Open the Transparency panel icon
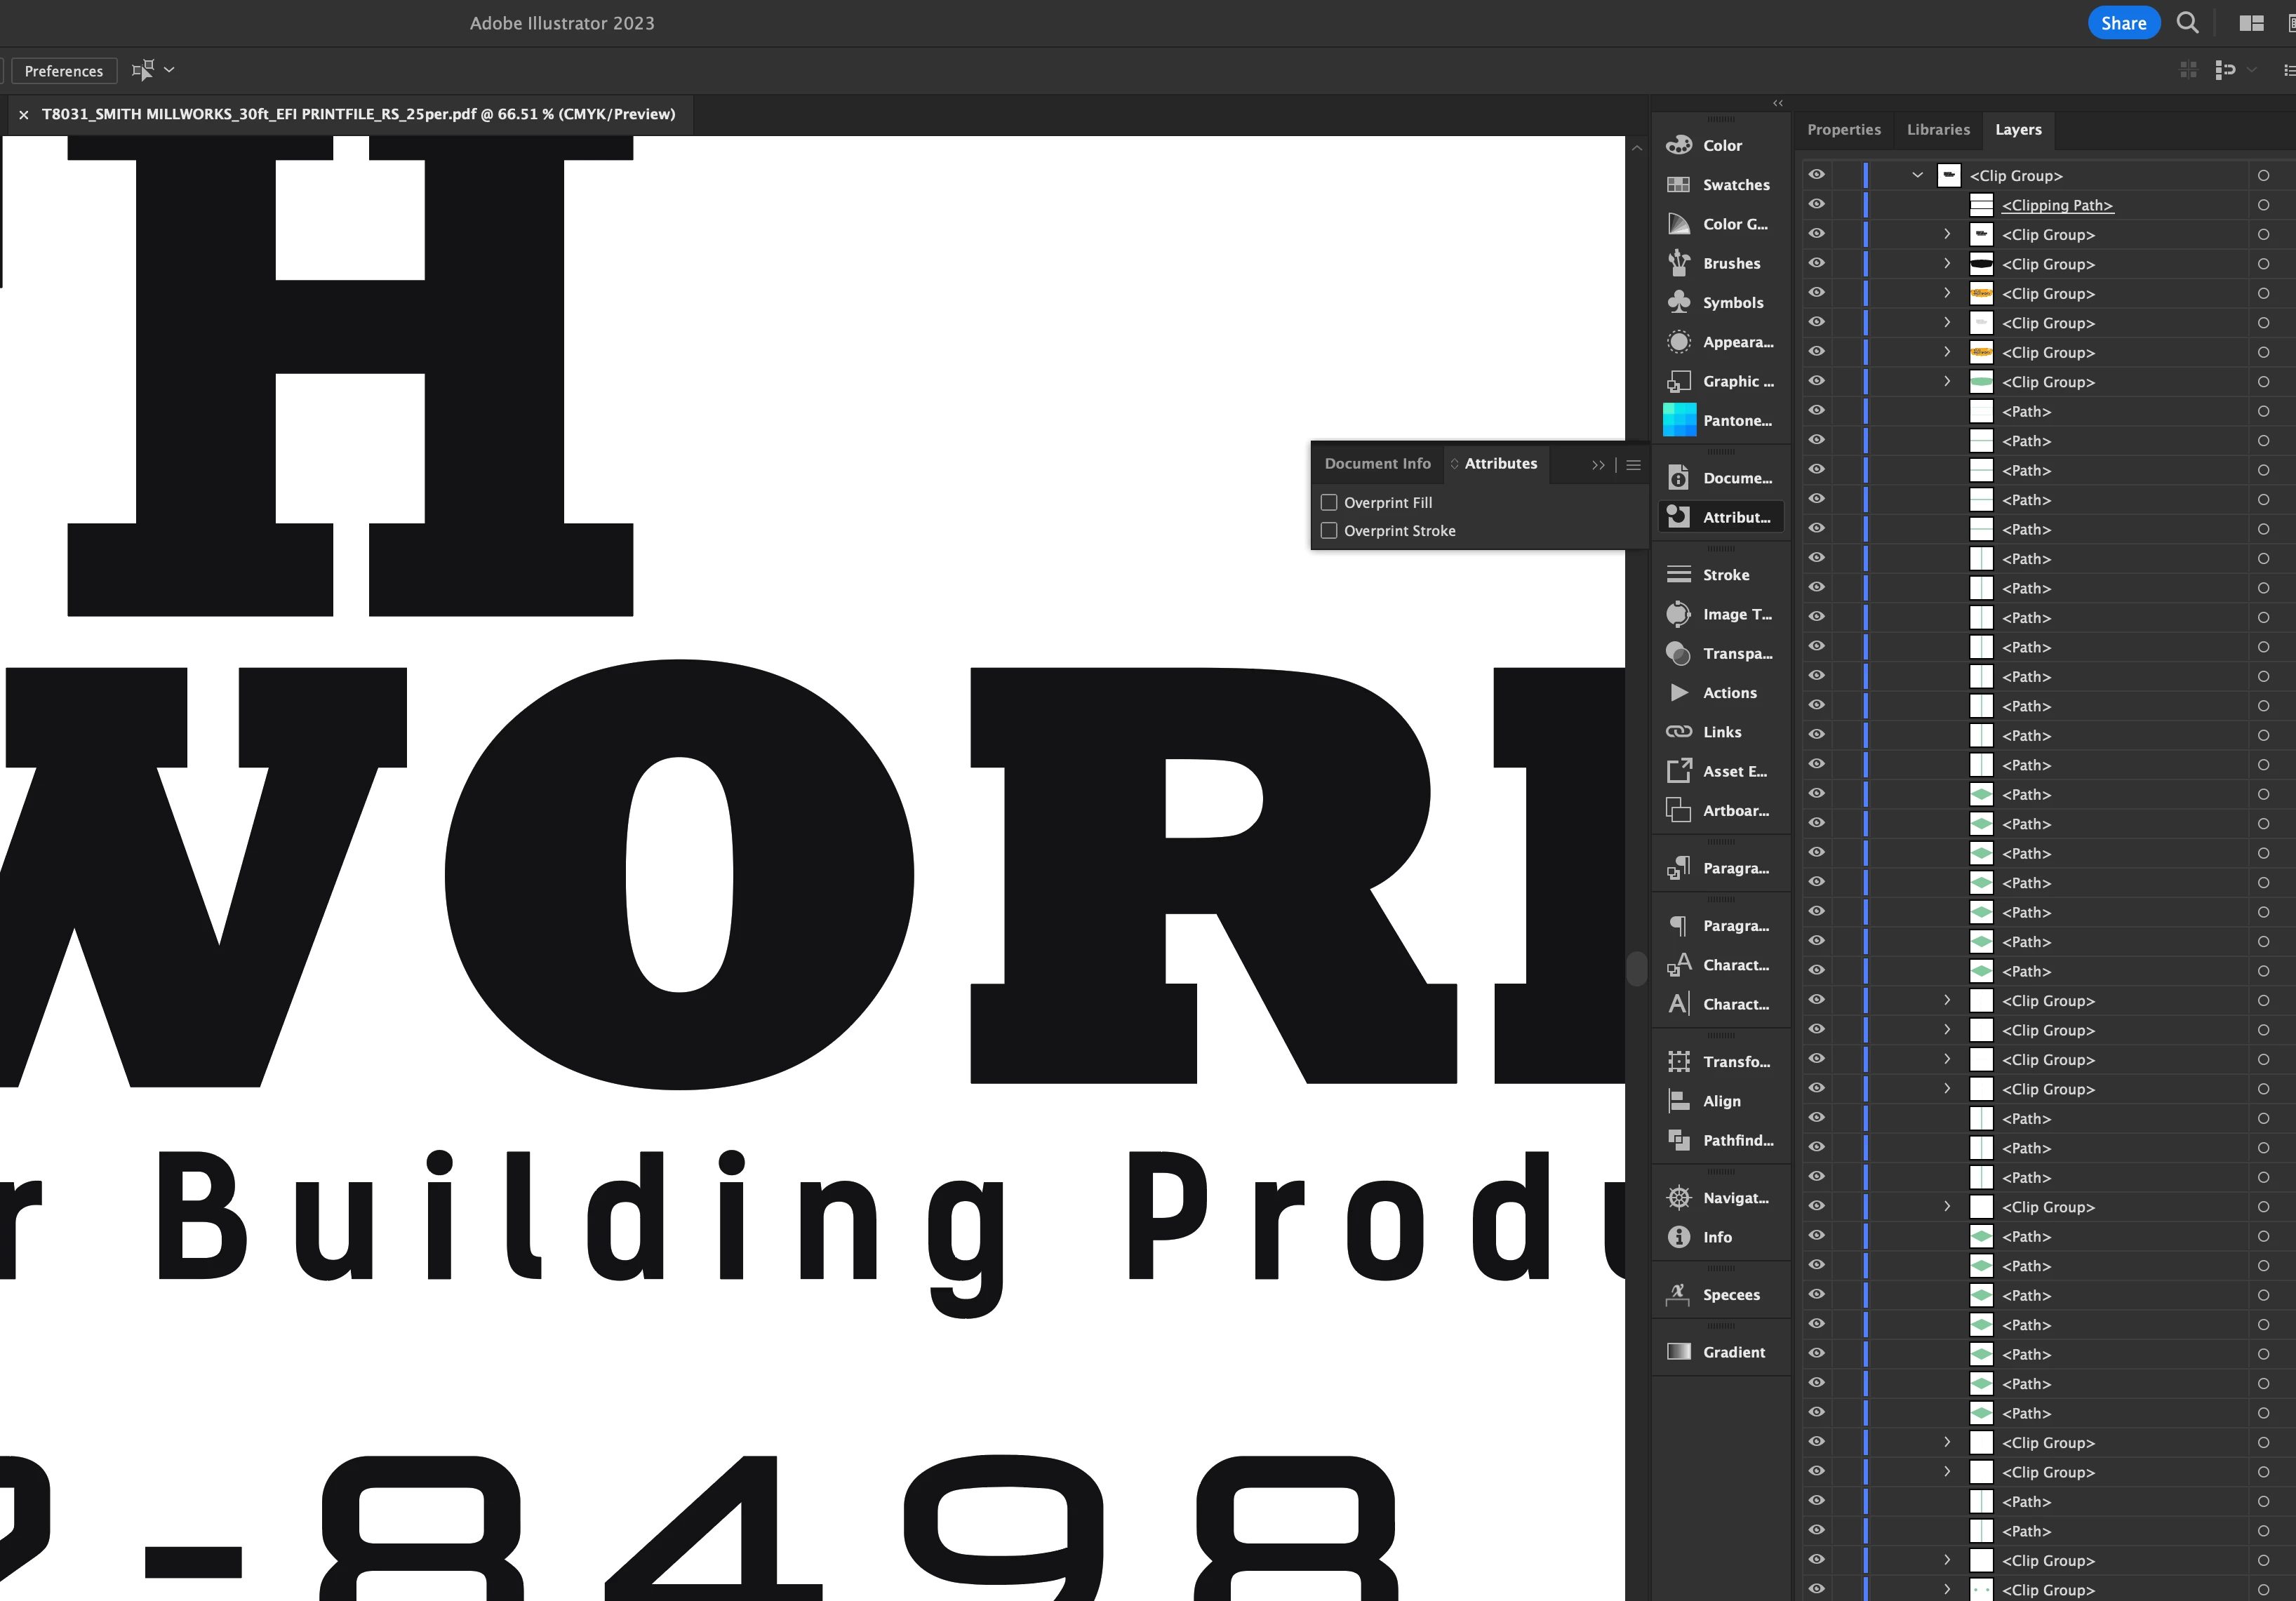 [x=1679, y=653]
